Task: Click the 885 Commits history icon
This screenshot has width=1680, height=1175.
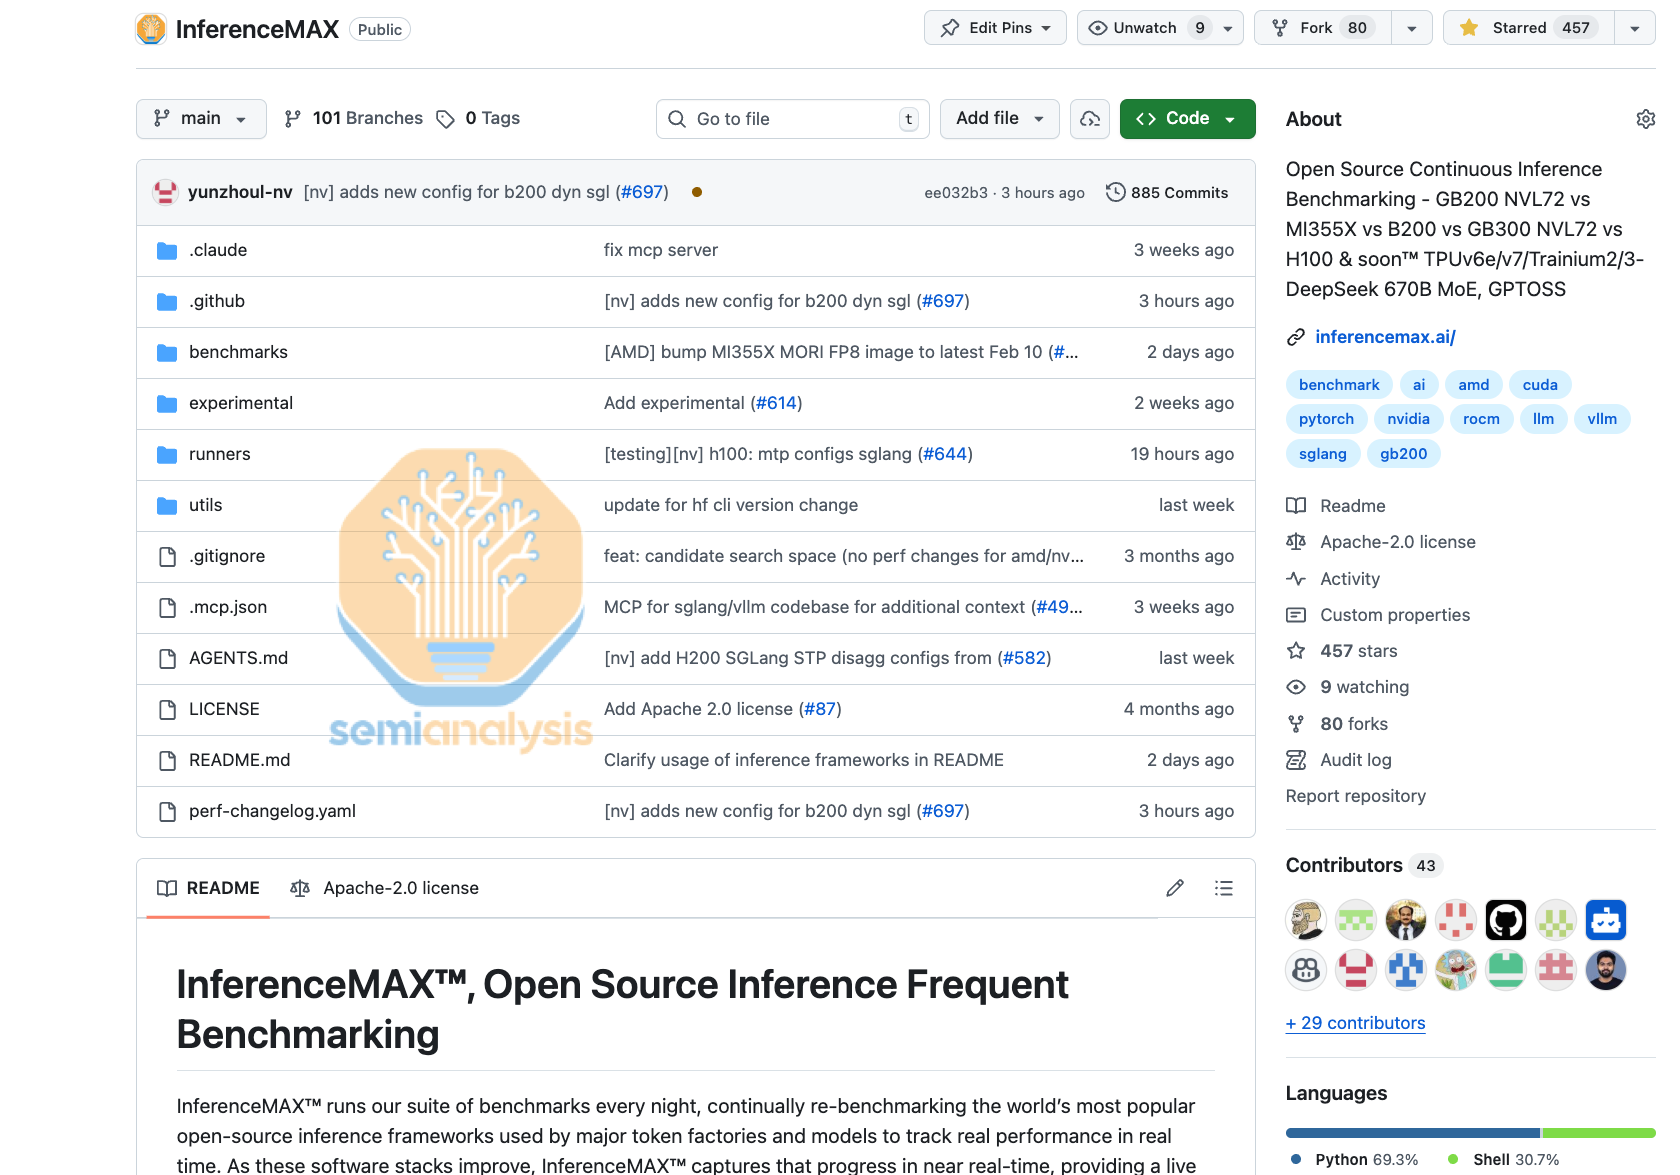Action: point(1115,192)
